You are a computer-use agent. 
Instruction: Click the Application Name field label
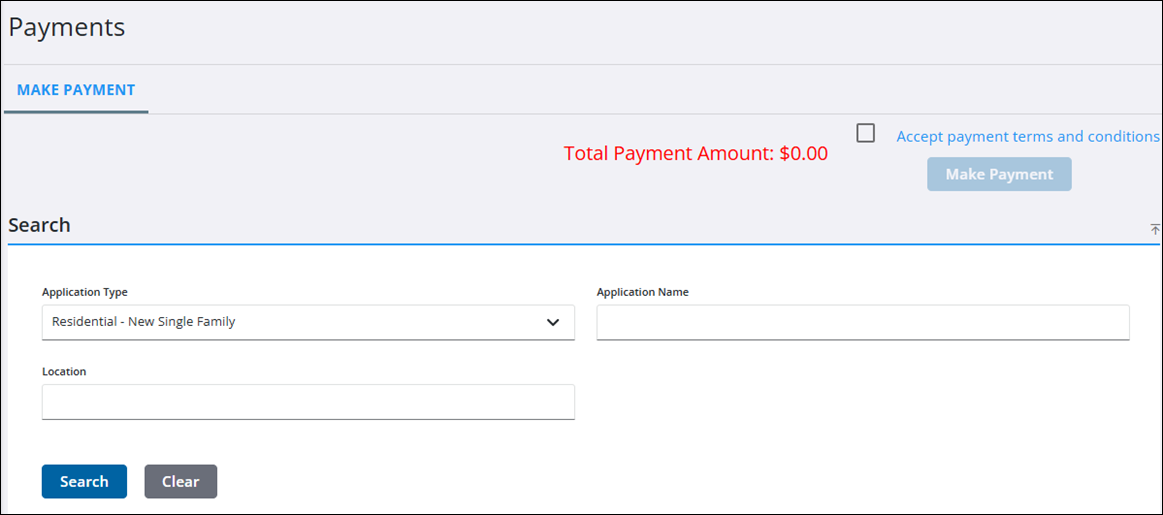point(642,292)
